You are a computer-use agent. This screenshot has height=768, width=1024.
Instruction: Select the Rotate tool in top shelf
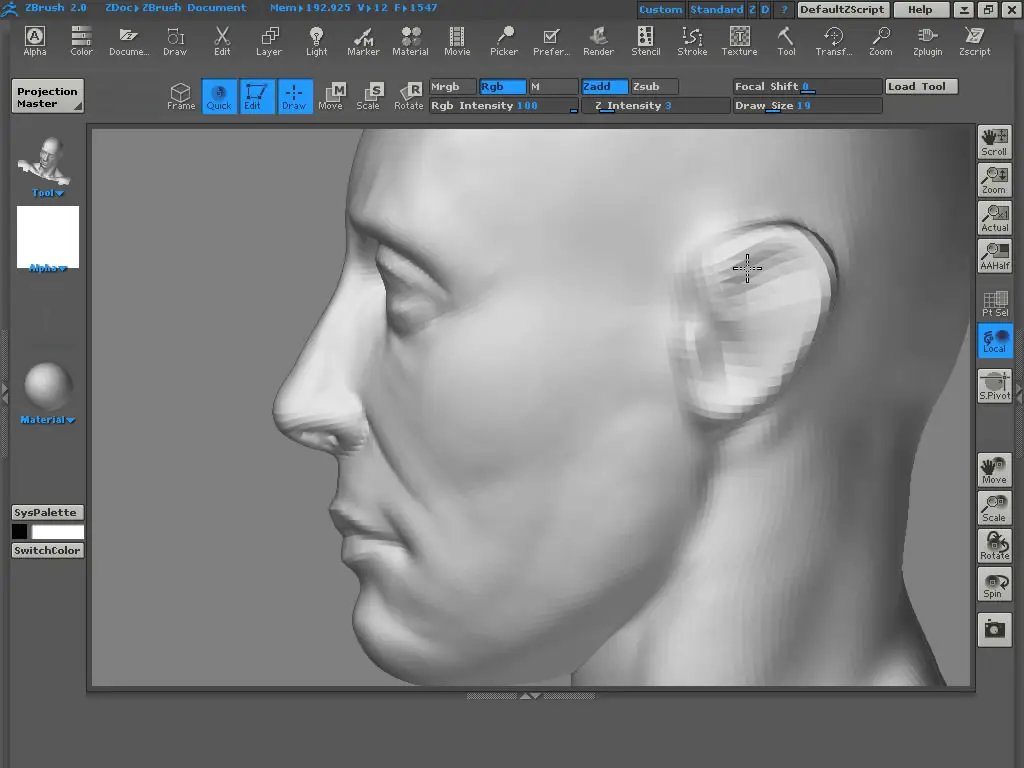tap(408, 96)
